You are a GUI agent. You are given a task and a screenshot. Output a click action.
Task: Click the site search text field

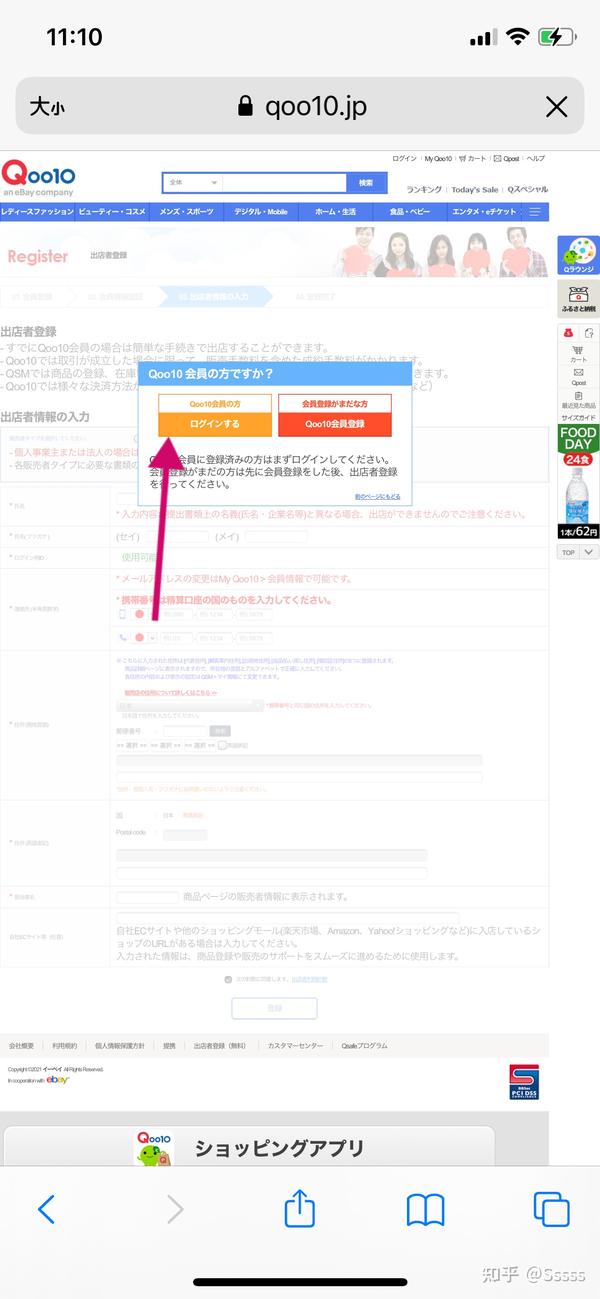(284, 183)
